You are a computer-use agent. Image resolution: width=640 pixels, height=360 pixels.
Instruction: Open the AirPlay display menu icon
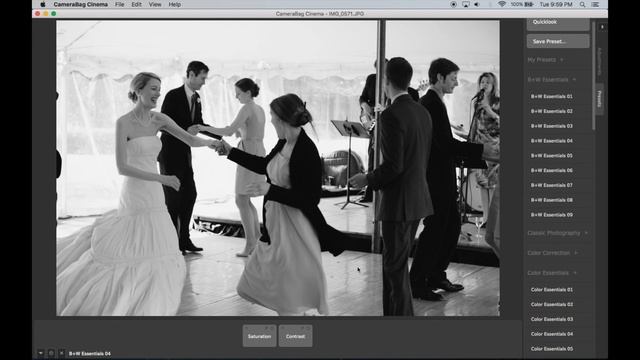[x=466, y=4]
